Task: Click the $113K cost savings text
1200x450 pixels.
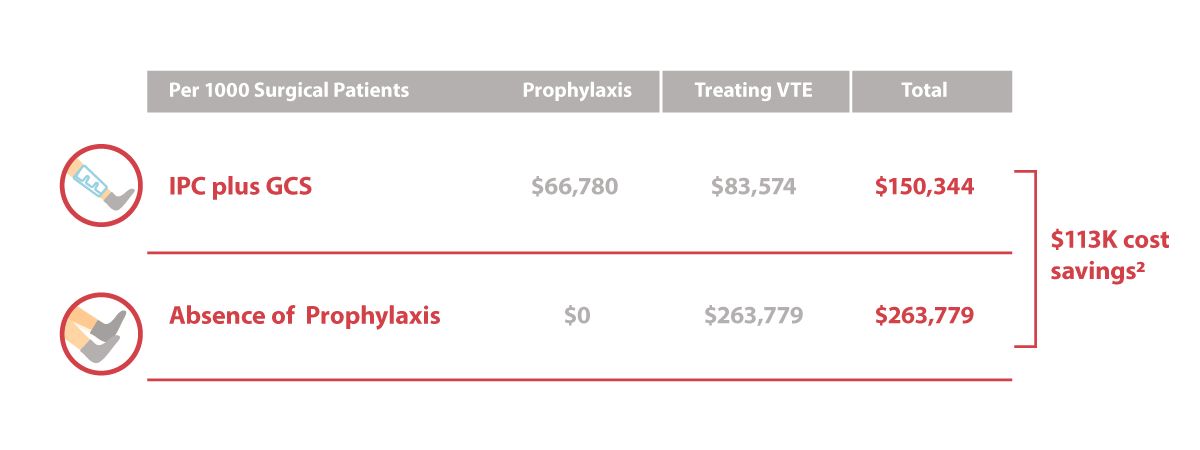Action: click(x=1109, y=255)
